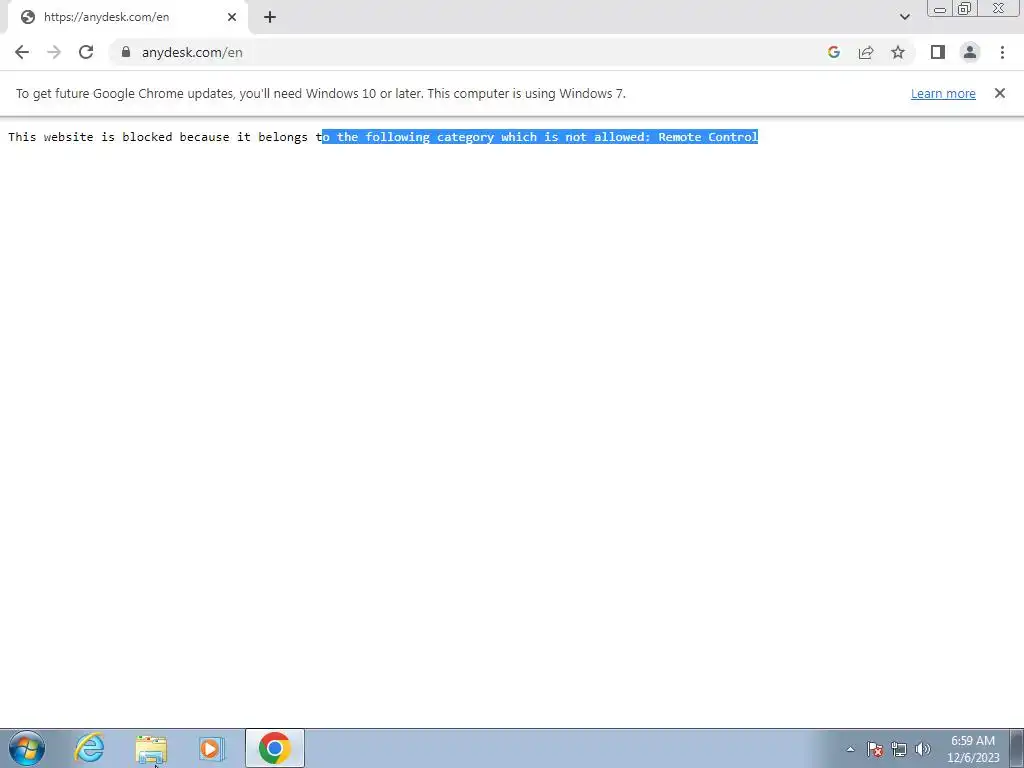Open the Windows Start menu
Viewport: 1024px width, 768px height.
pos(27,748)
